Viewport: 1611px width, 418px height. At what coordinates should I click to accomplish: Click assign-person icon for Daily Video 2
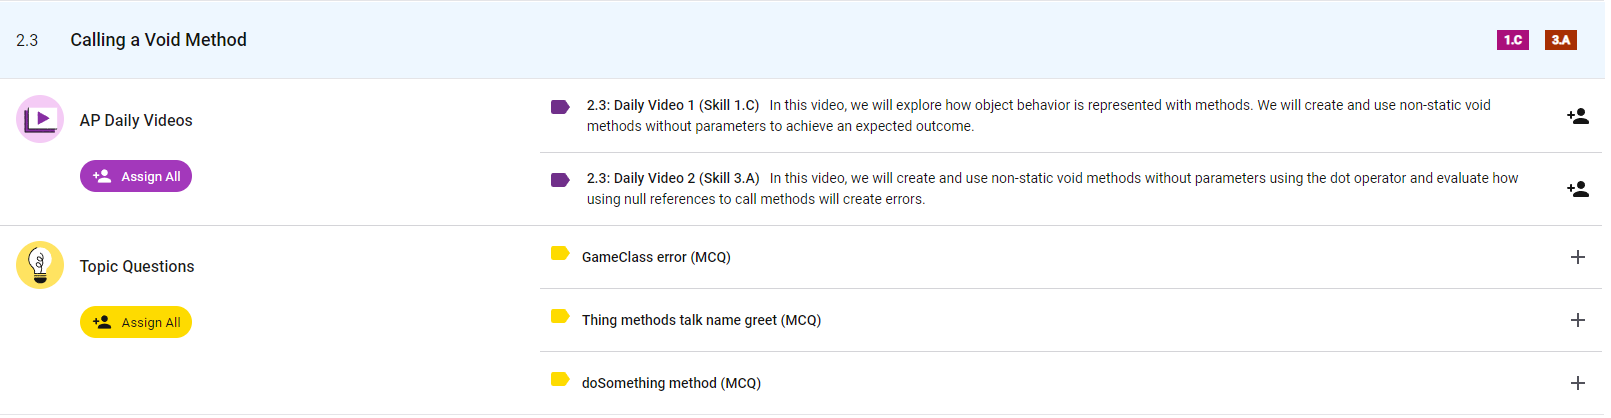(1577, 189)
